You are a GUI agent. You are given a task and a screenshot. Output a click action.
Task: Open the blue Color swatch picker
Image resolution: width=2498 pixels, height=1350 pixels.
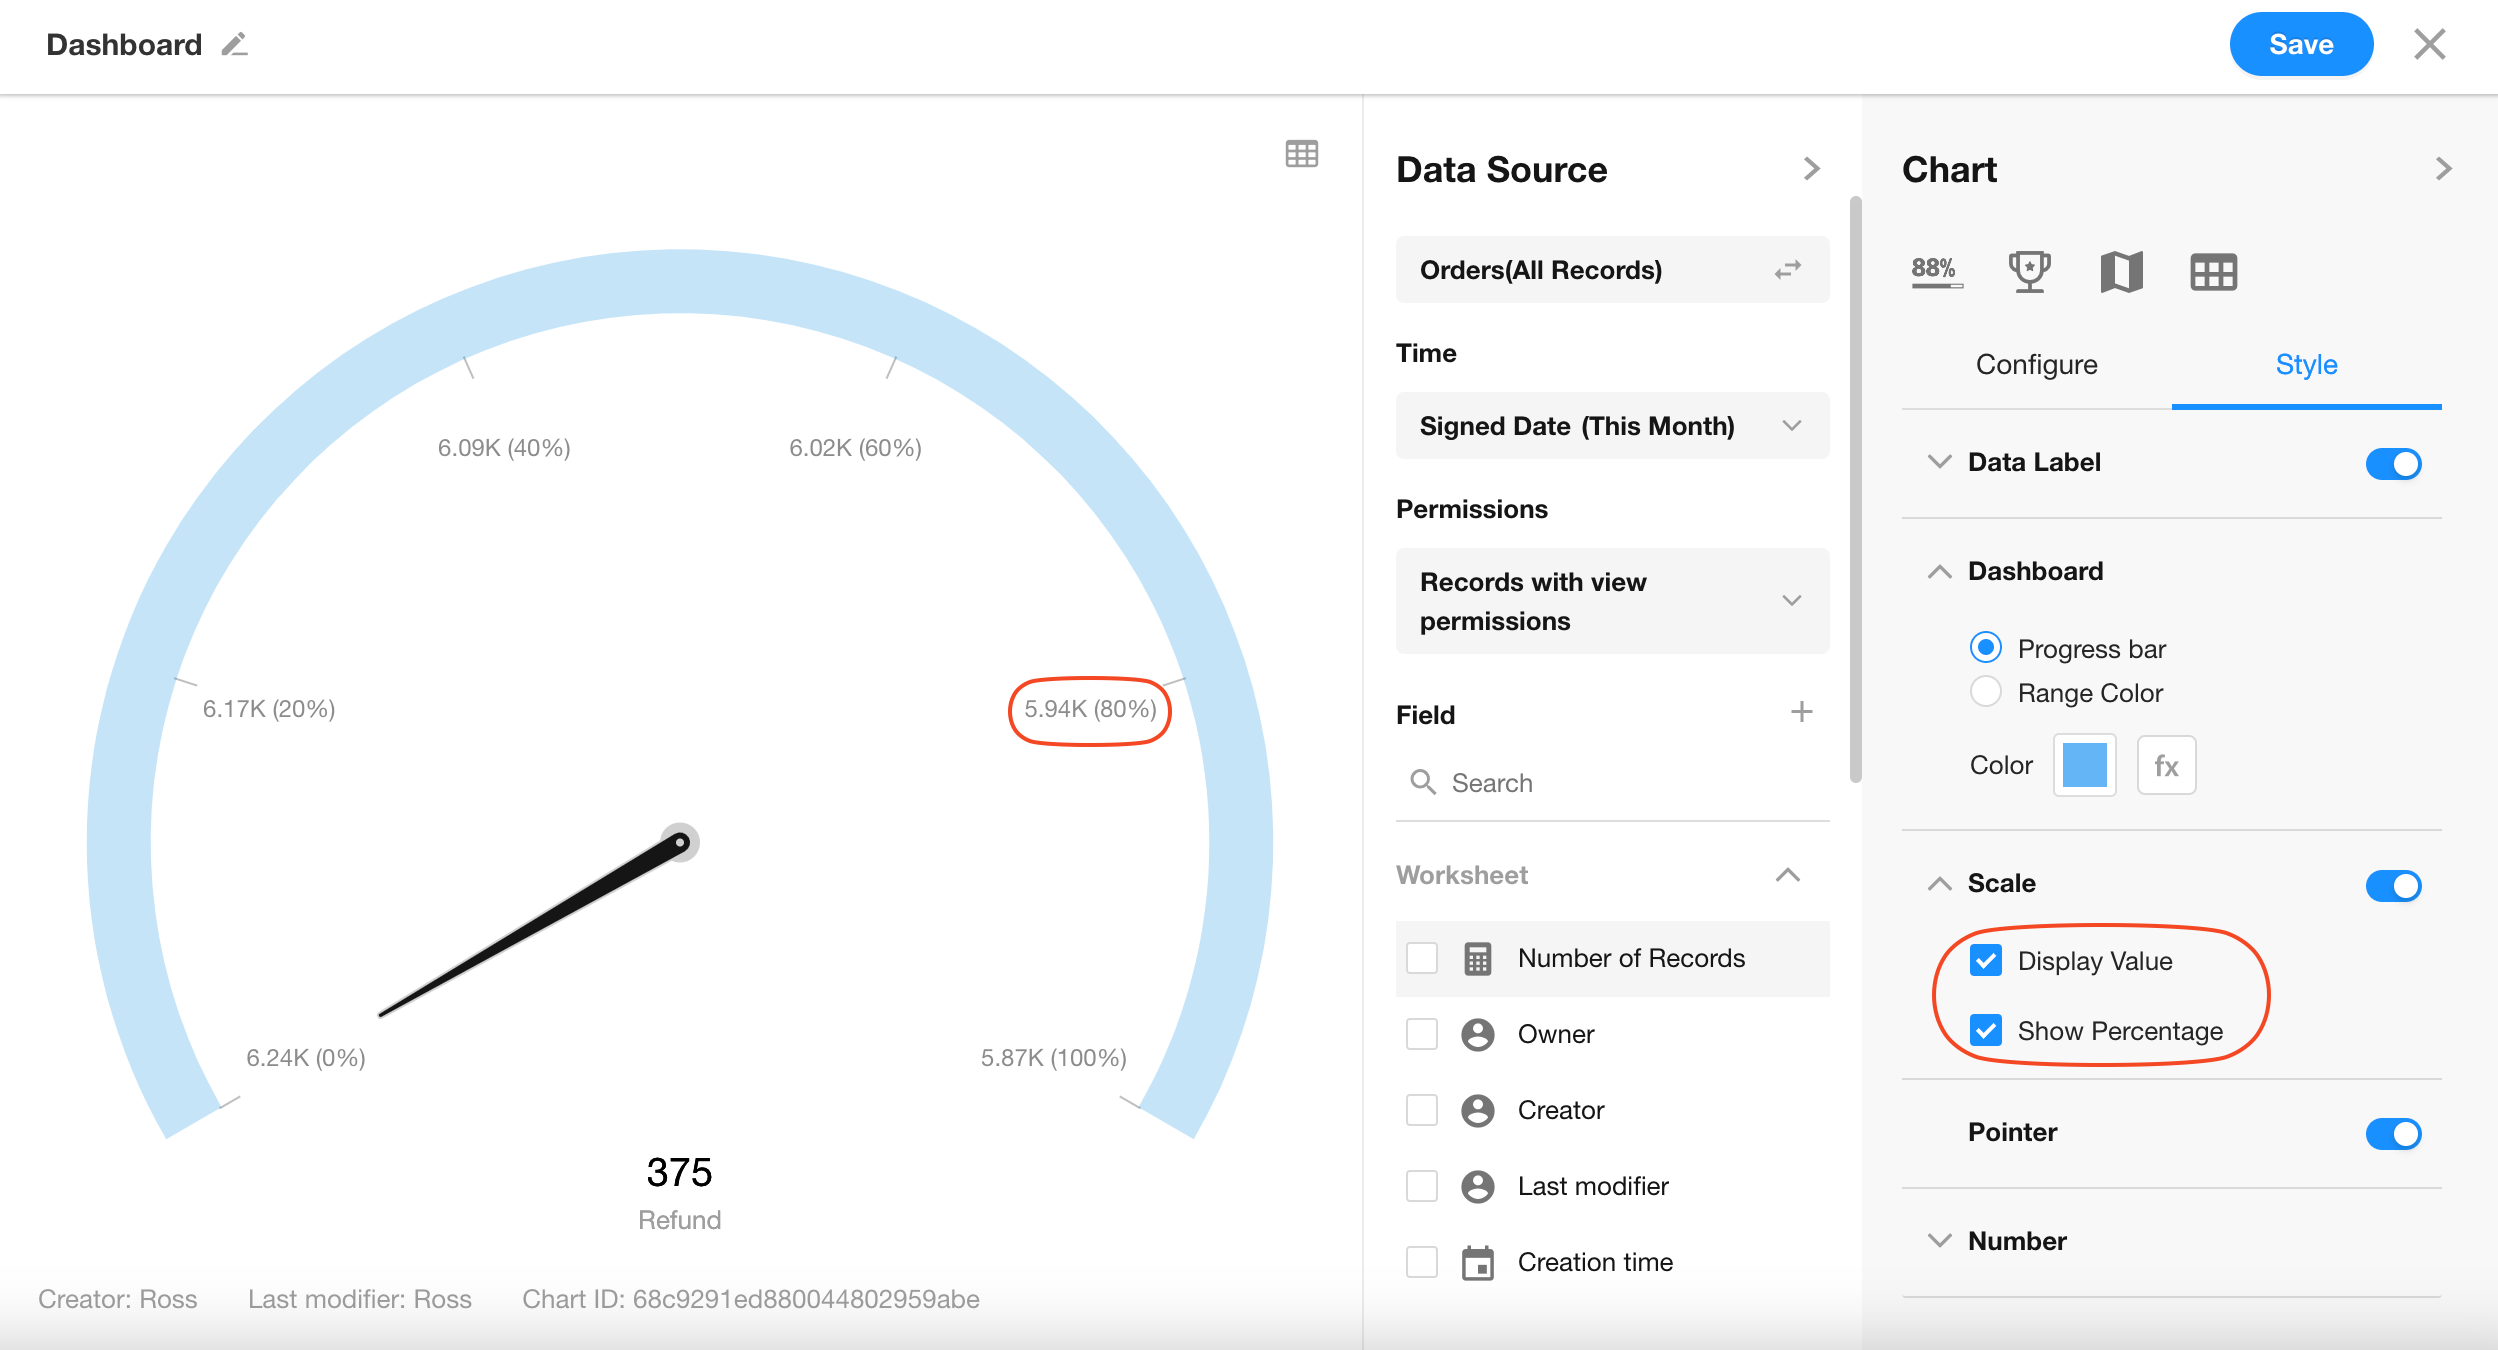(x=2084, y=766)
